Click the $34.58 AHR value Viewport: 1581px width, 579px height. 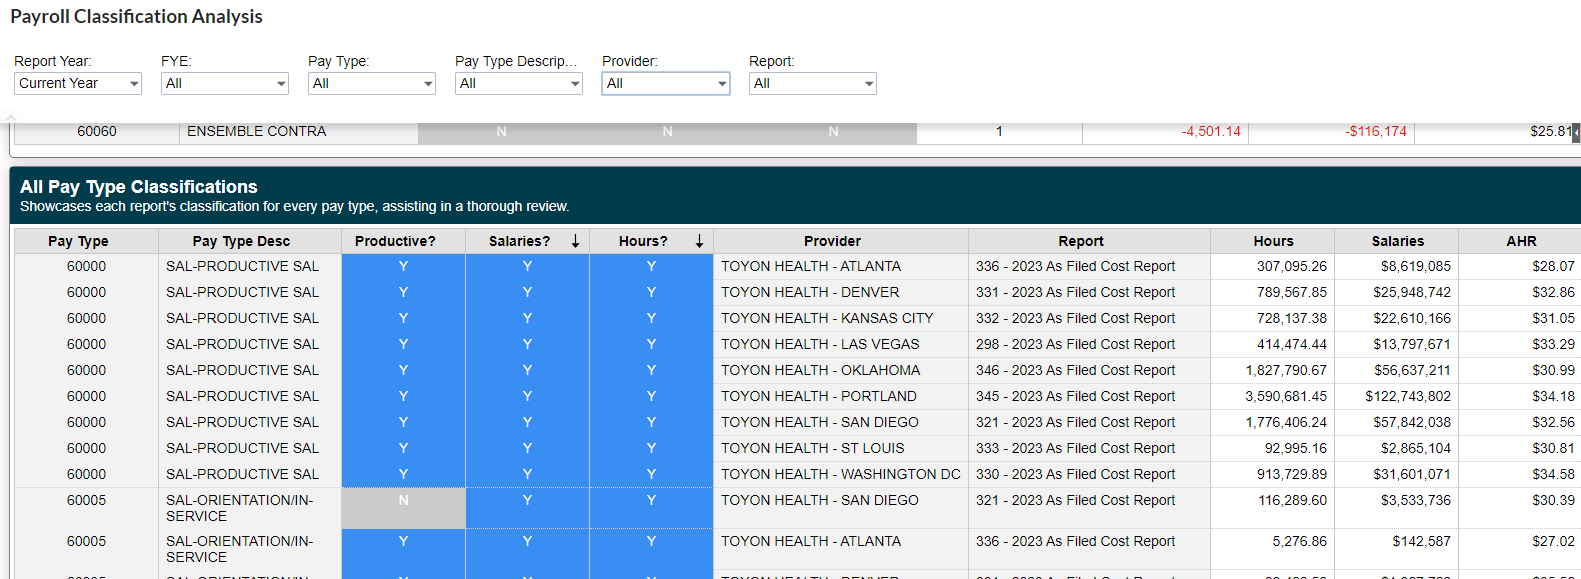(1553, 474)
